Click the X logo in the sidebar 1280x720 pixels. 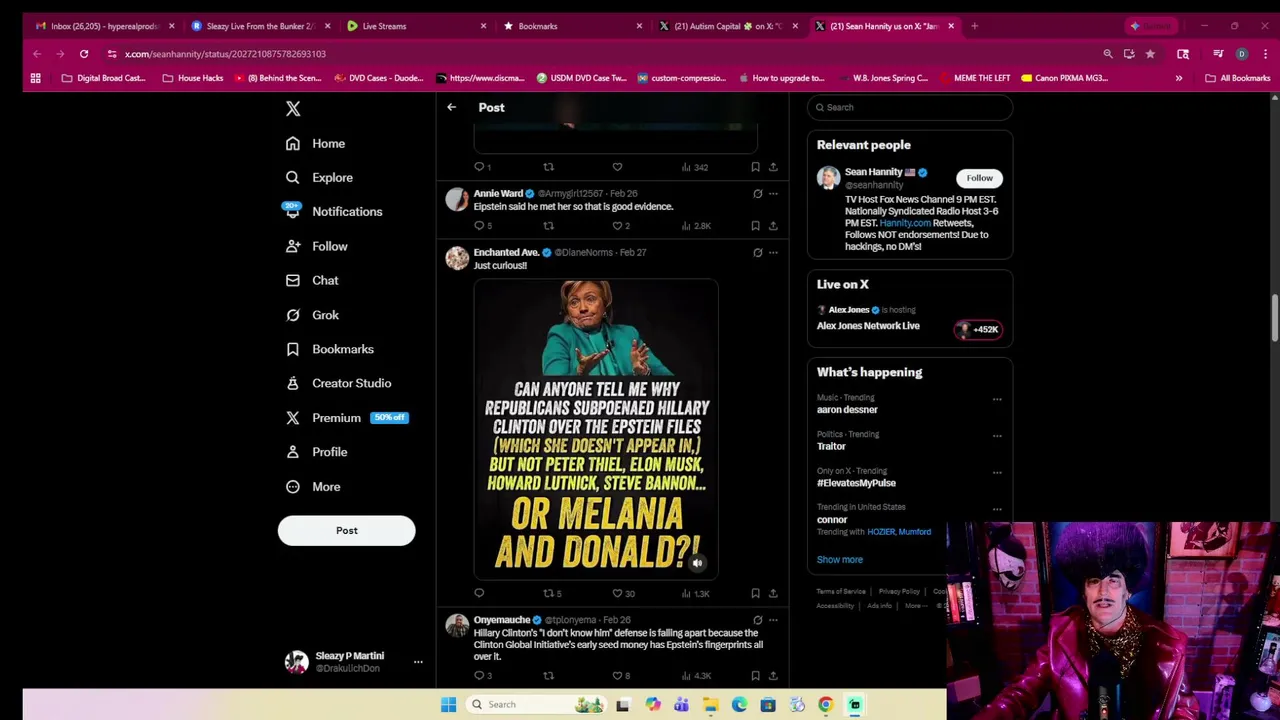pos(293,108)
